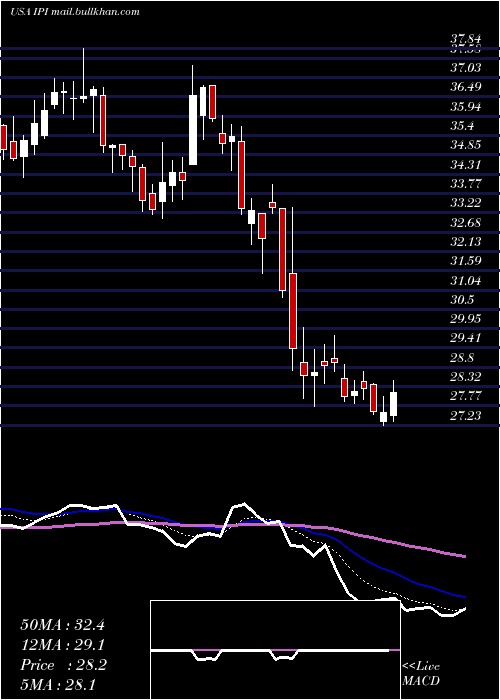Click the 36.49 price axis label

(466, 87)
